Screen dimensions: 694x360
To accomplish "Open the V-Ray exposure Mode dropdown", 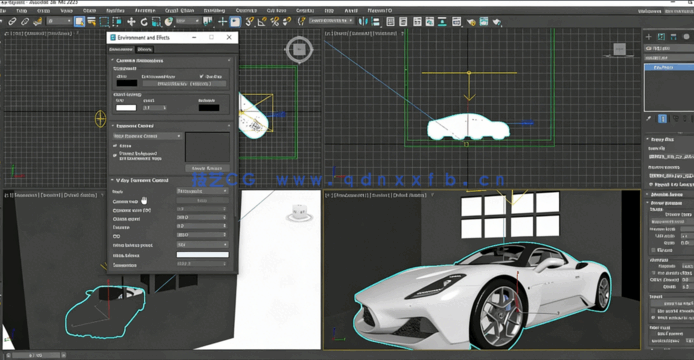I will click(x=202, y=191).
